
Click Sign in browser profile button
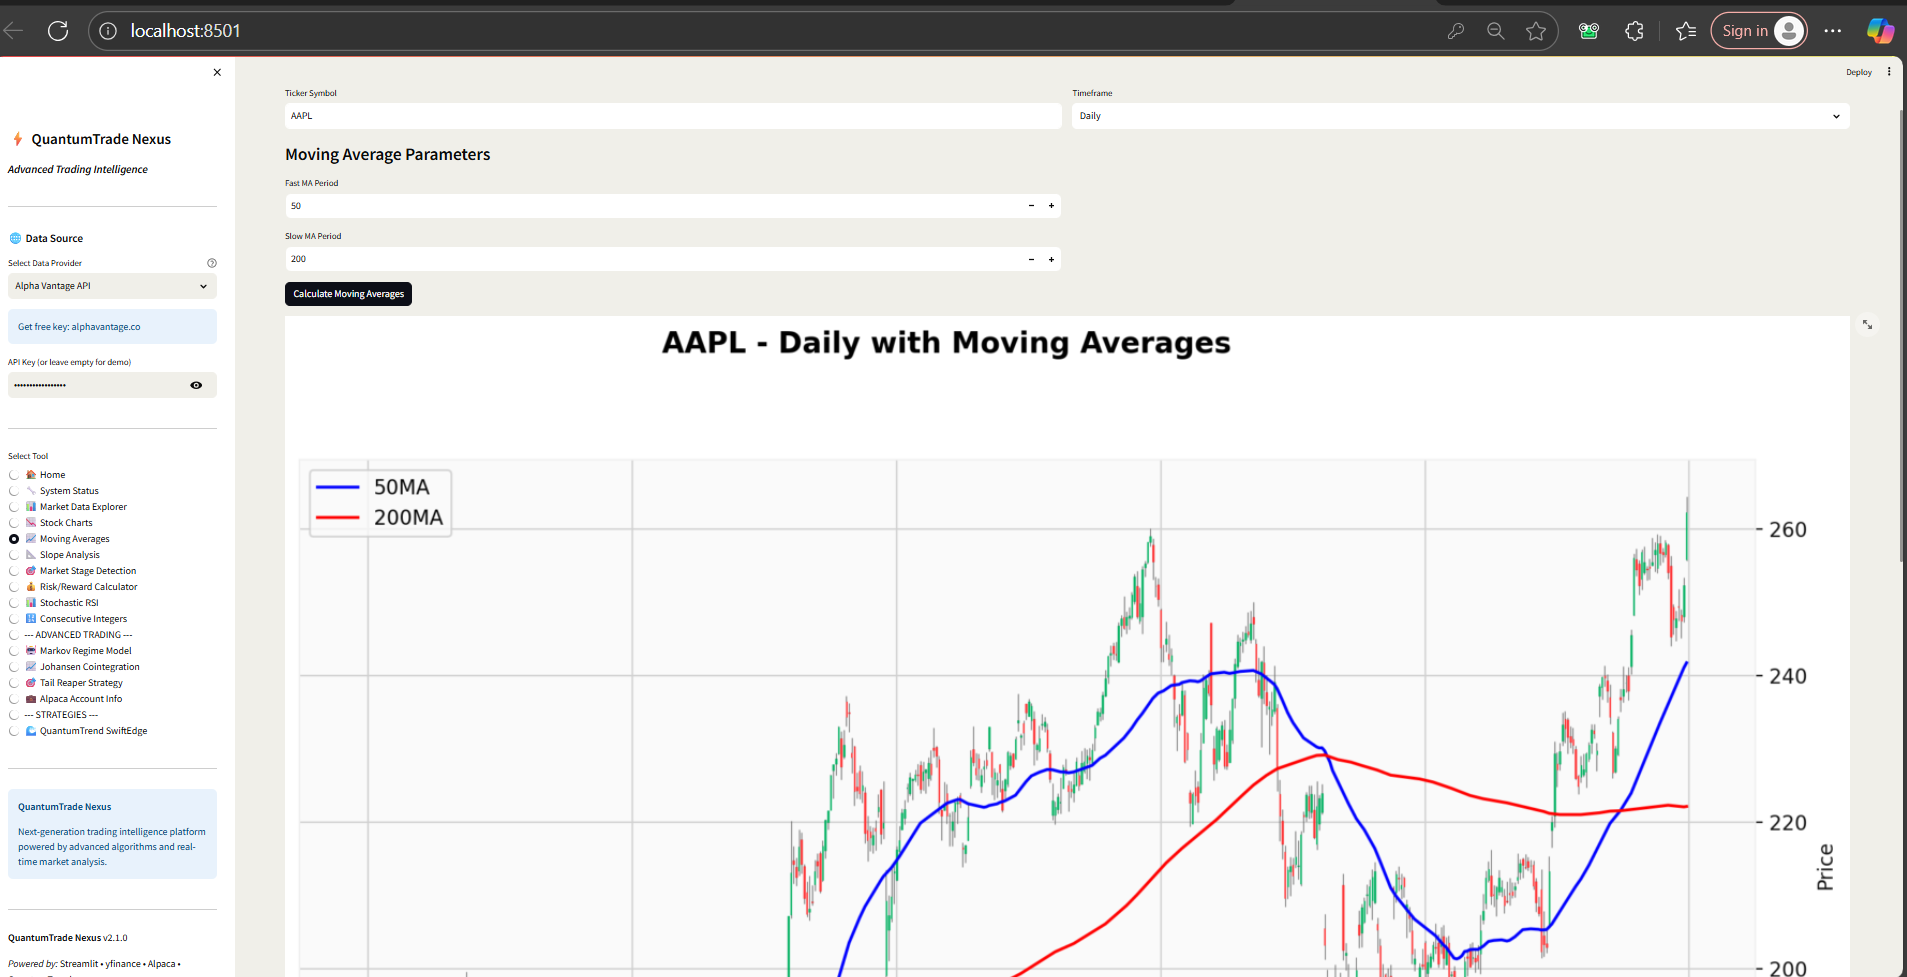(x=1759, y=31)
